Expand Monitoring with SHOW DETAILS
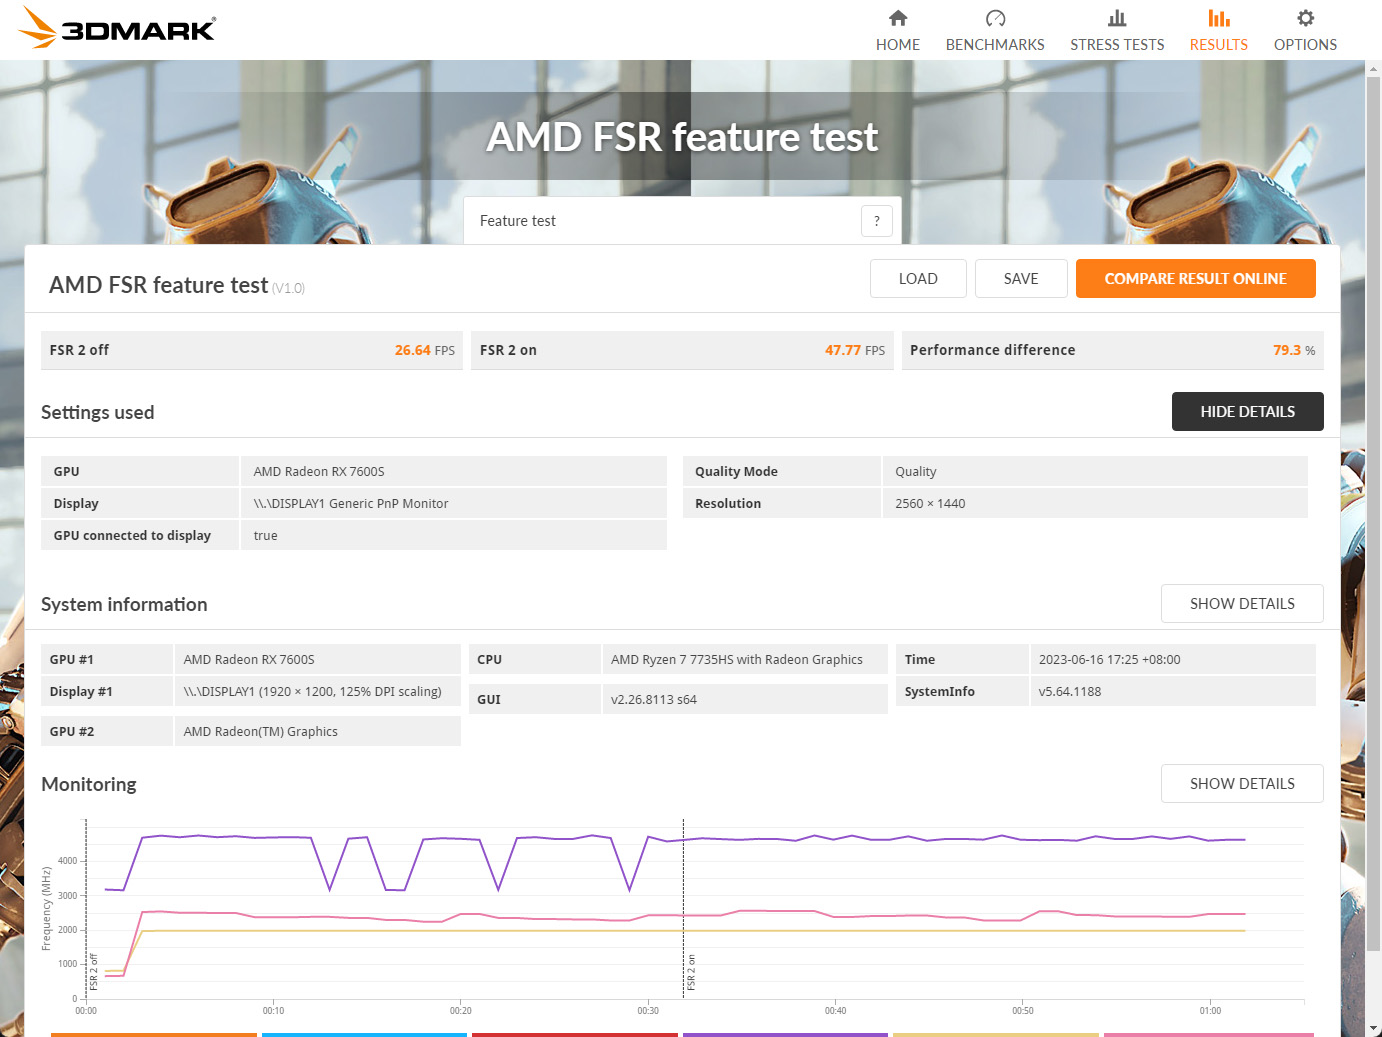The width and height of the screenshot is (1382, 1037). coord(1242,784)
